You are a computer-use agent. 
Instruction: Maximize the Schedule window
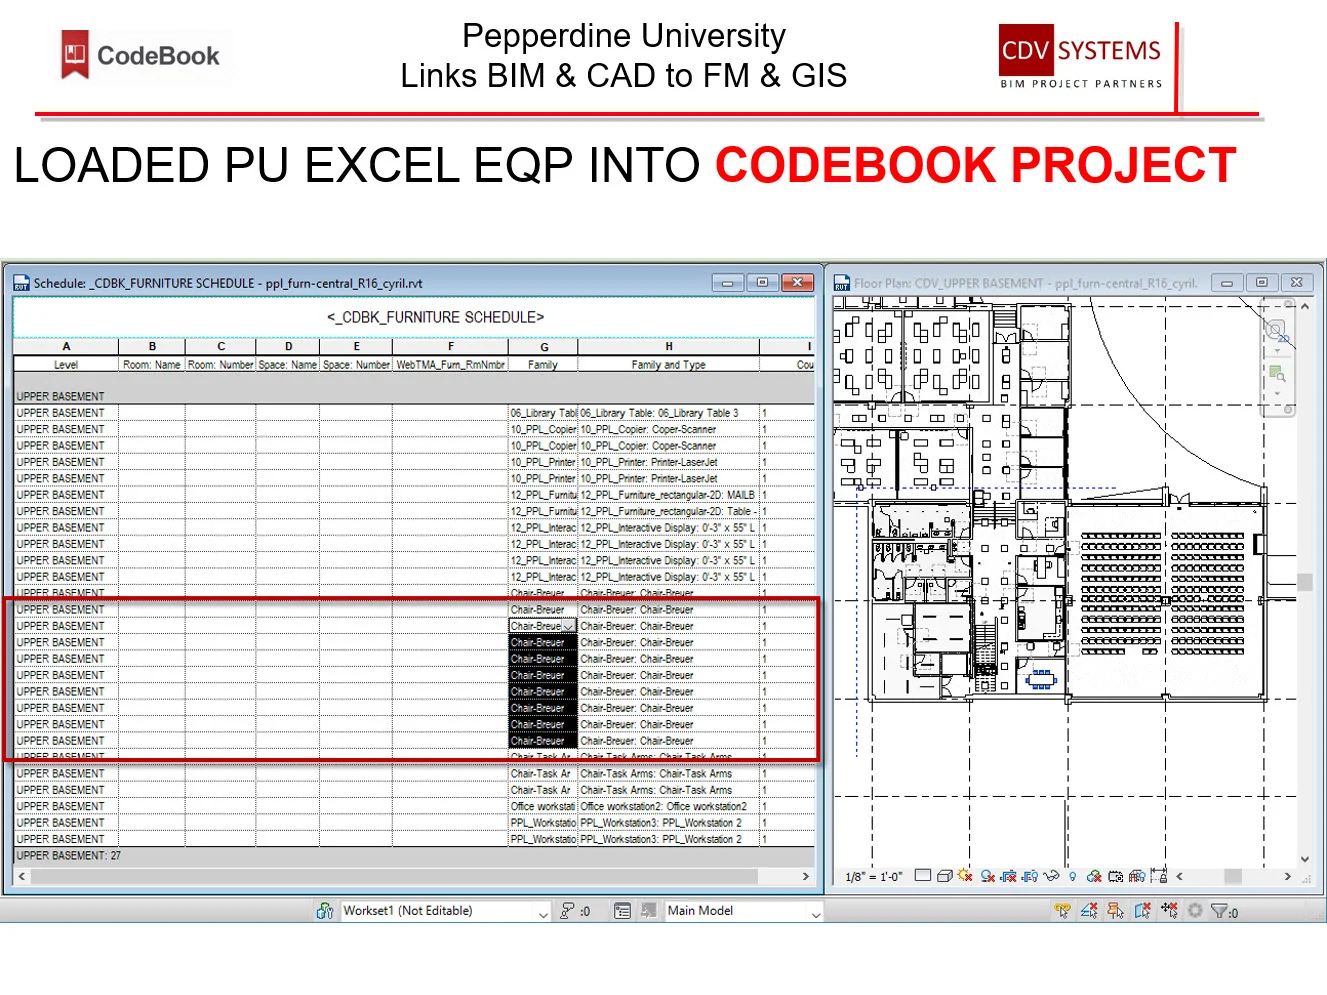pyautogui.click(x=762, y=283)
